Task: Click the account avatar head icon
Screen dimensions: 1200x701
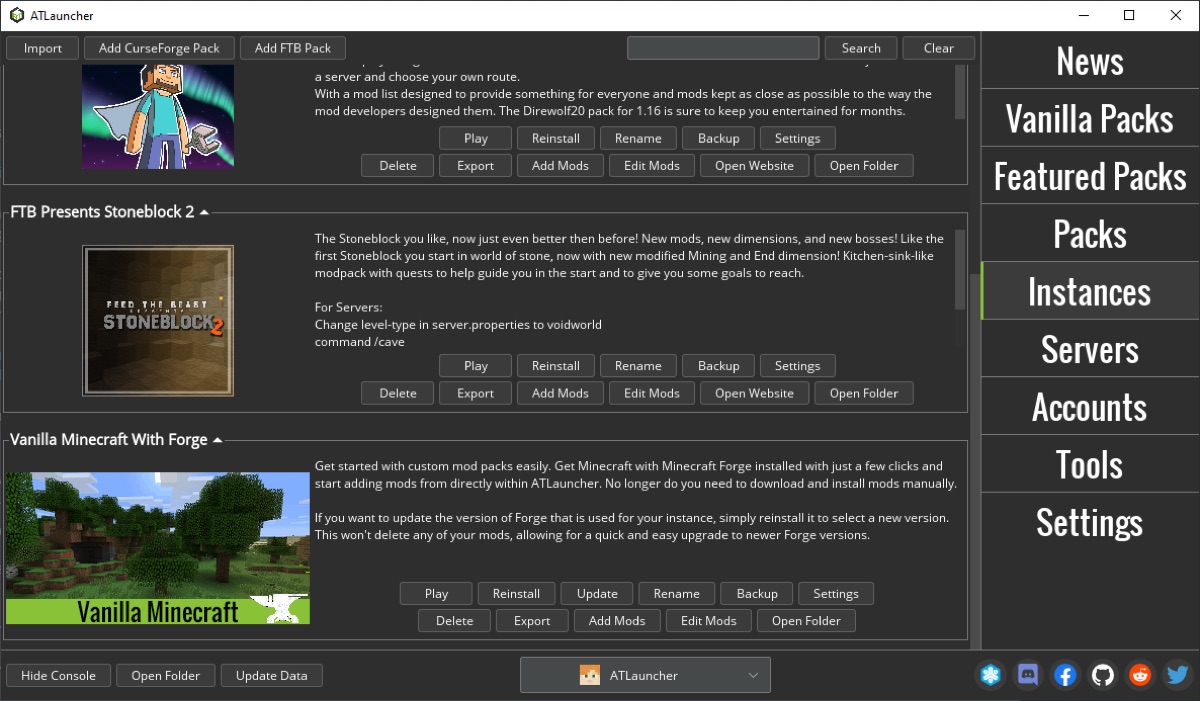Action: tap(590, 675)
